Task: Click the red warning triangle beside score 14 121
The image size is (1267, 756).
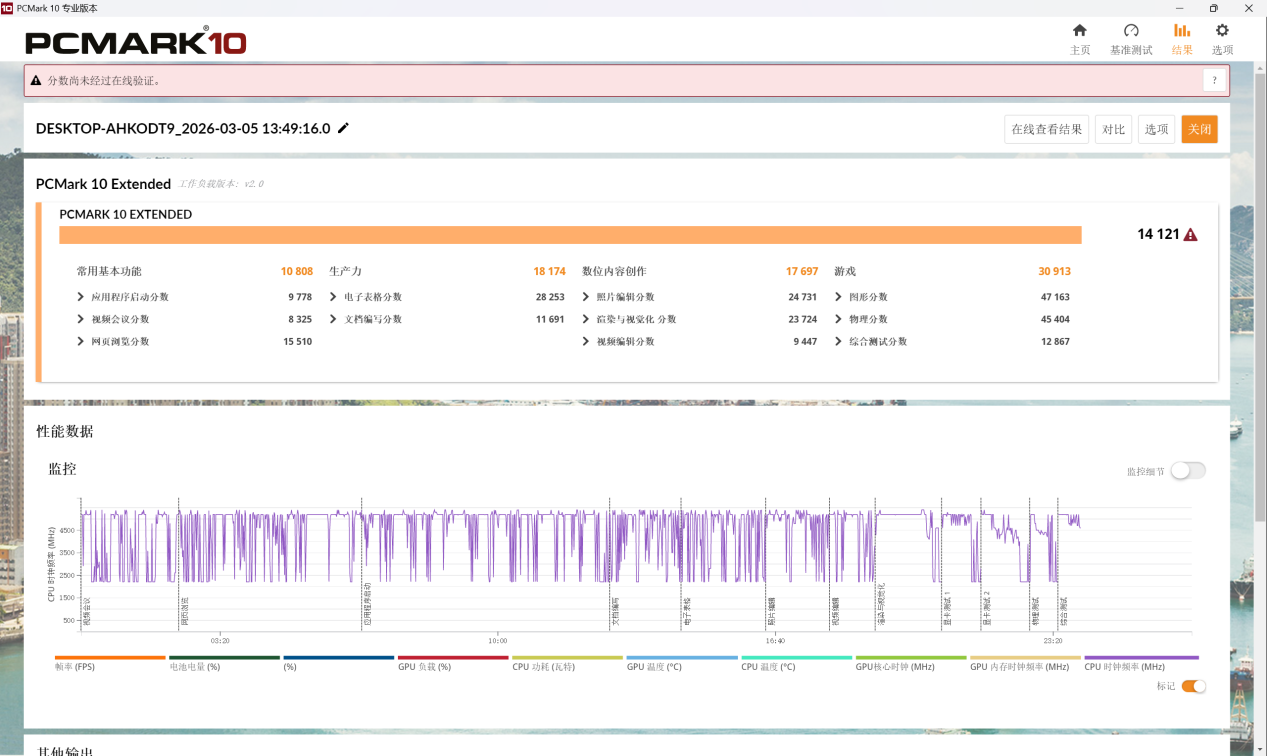Action: (x=1190, y=235)
